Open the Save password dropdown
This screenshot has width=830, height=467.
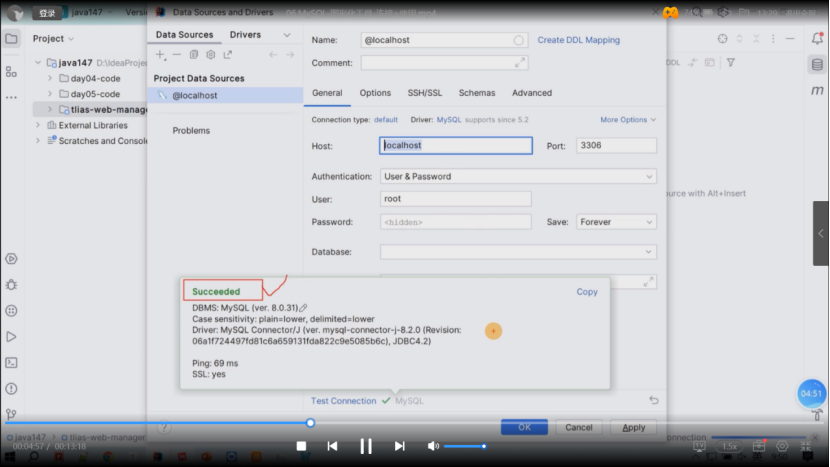616,222
